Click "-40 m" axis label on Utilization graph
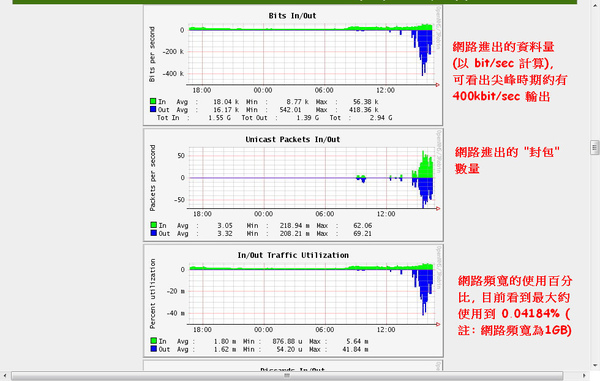Image resolution: width=600 pixels, height=381 pixels. click(175, 313)
